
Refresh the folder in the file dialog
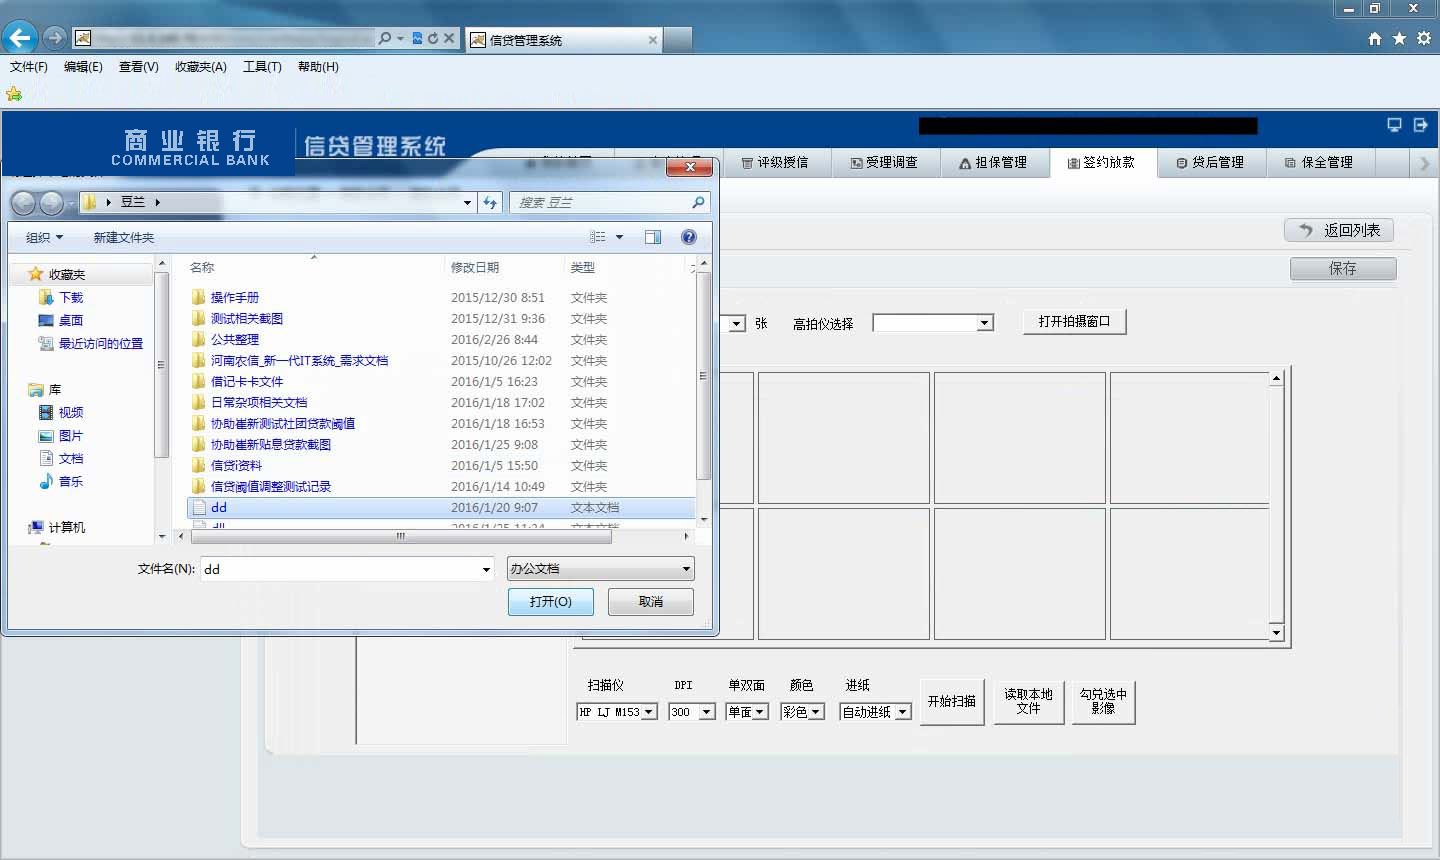(x=490, y=202)
